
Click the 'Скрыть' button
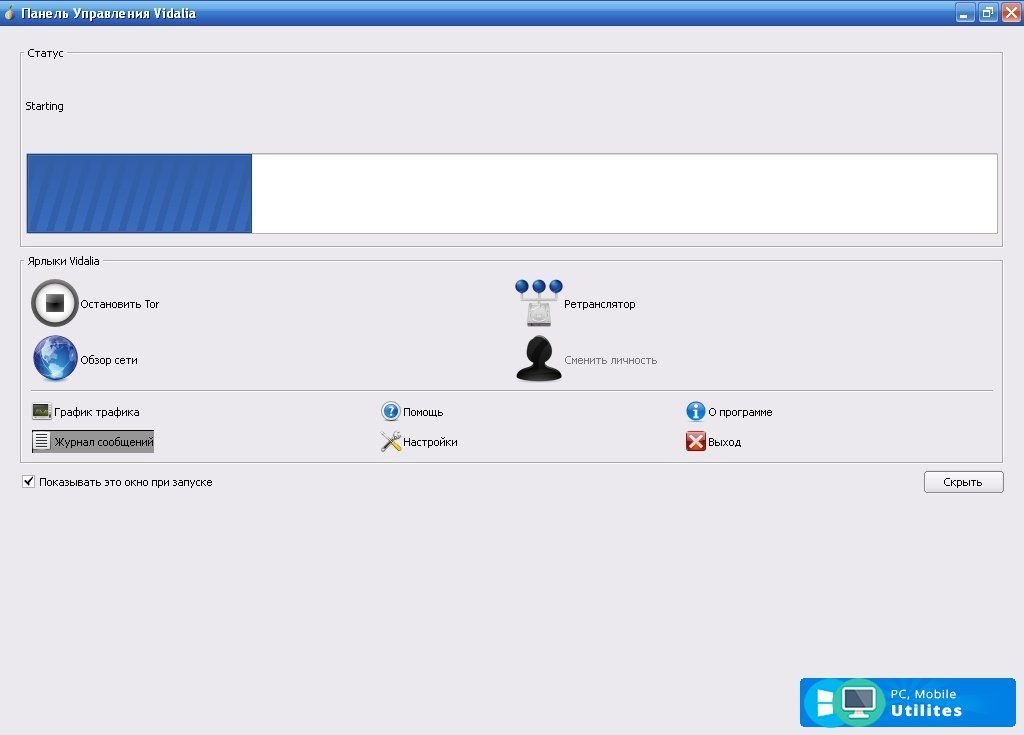(963, 482)
